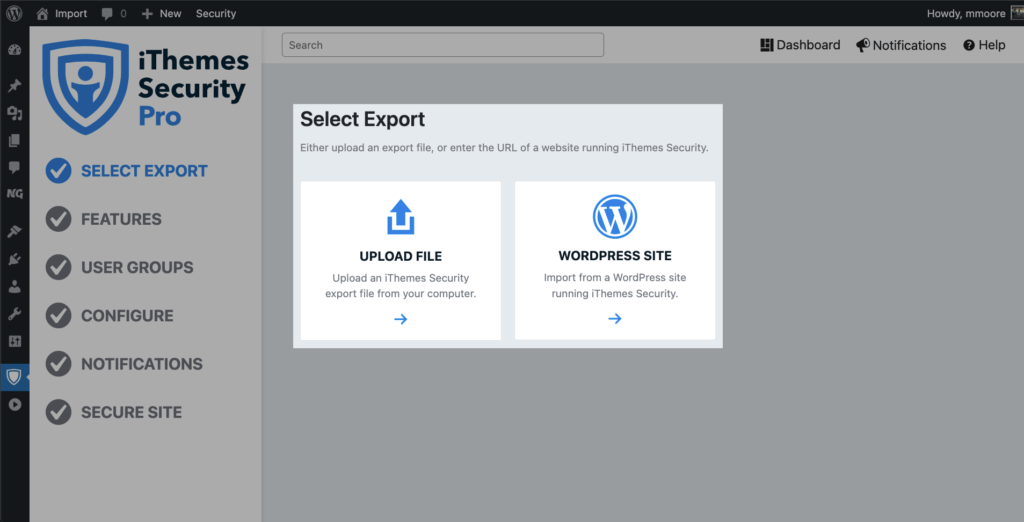Choose the WordPress Site import card

[x=615, y=261]
